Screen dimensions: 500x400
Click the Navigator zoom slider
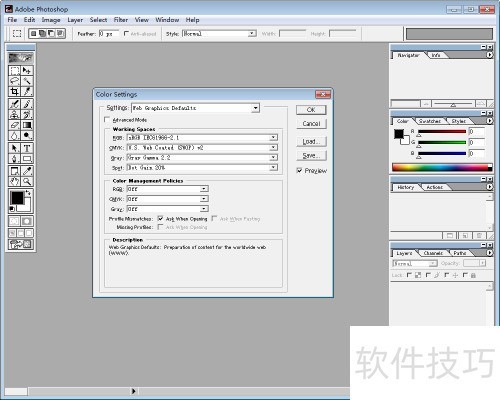click(x=453, y=104)
